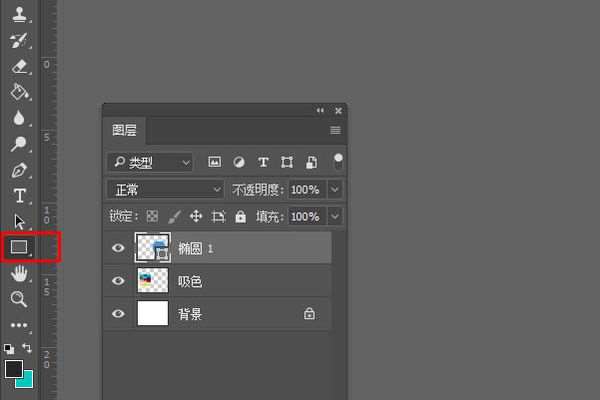600x400 pixels.
Task: Select the Dodge tool
Action: click(18, 144)
